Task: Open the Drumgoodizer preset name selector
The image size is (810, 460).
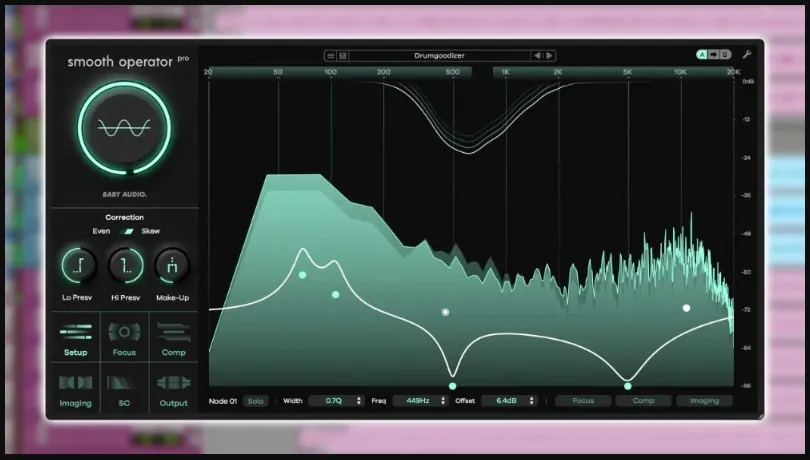Action: point(439,56)
